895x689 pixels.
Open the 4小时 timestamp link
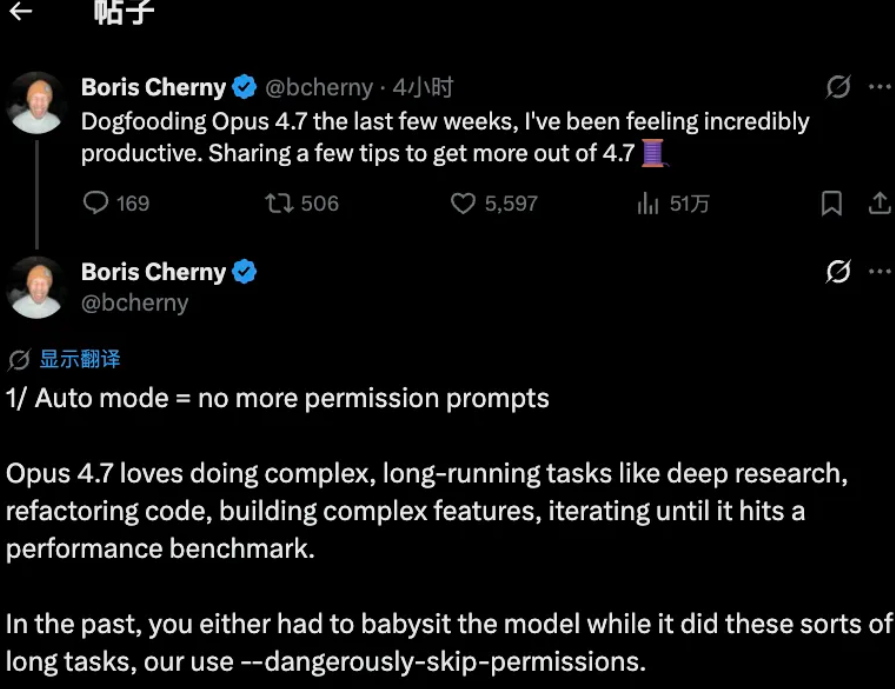(423, 88)
